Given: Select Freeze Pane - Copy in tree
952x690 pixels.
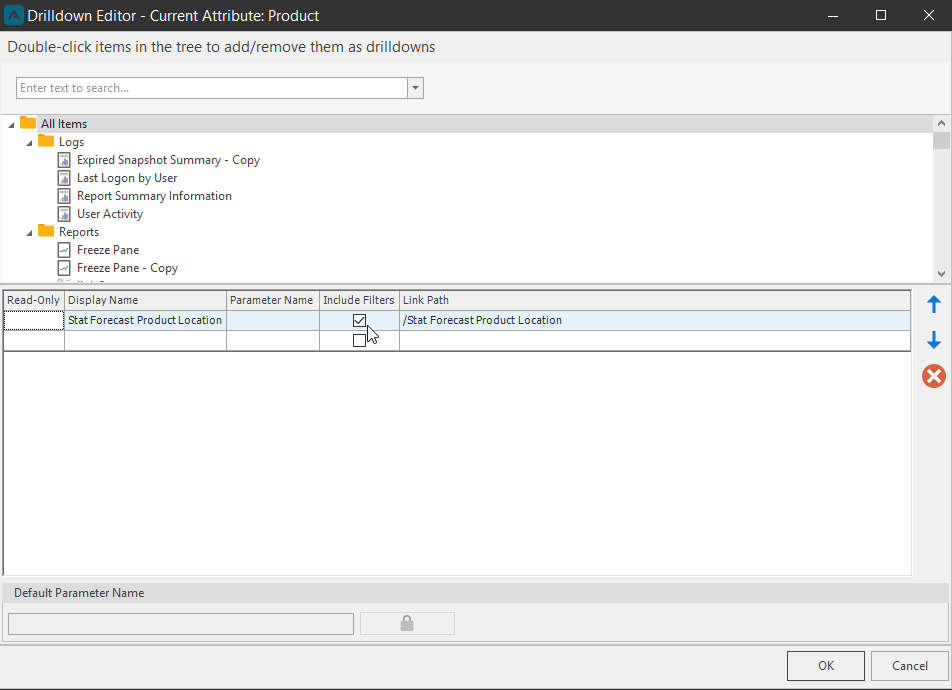Looking at the screenshot, I should tap(128, 268).
